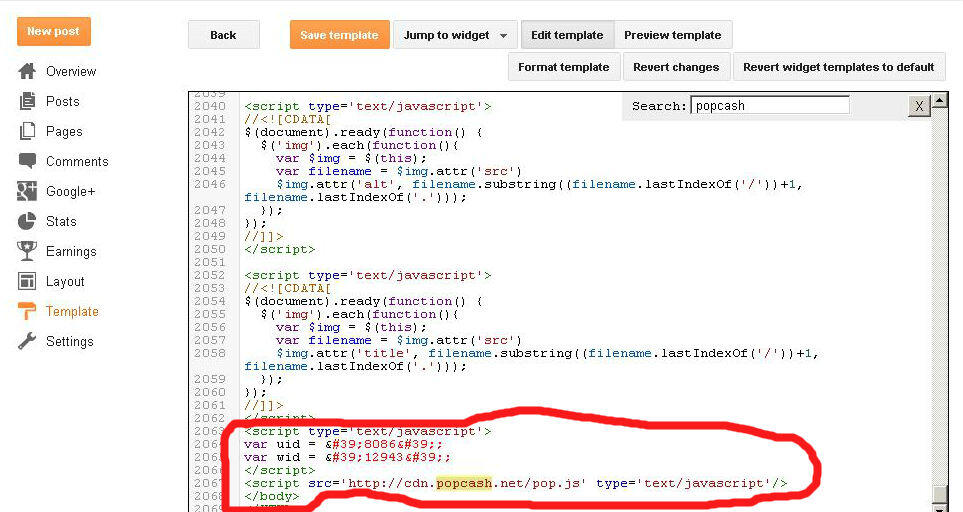Open the Comments section

pos(77,161)
